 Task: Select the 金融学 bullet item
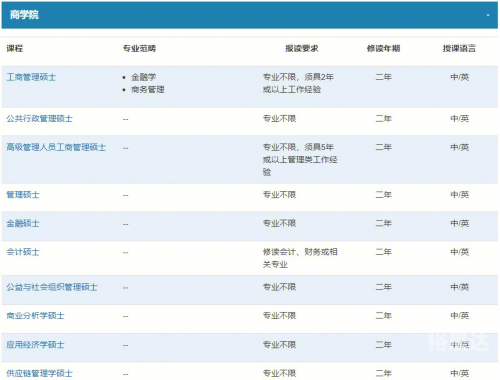(x=144, y=77)
